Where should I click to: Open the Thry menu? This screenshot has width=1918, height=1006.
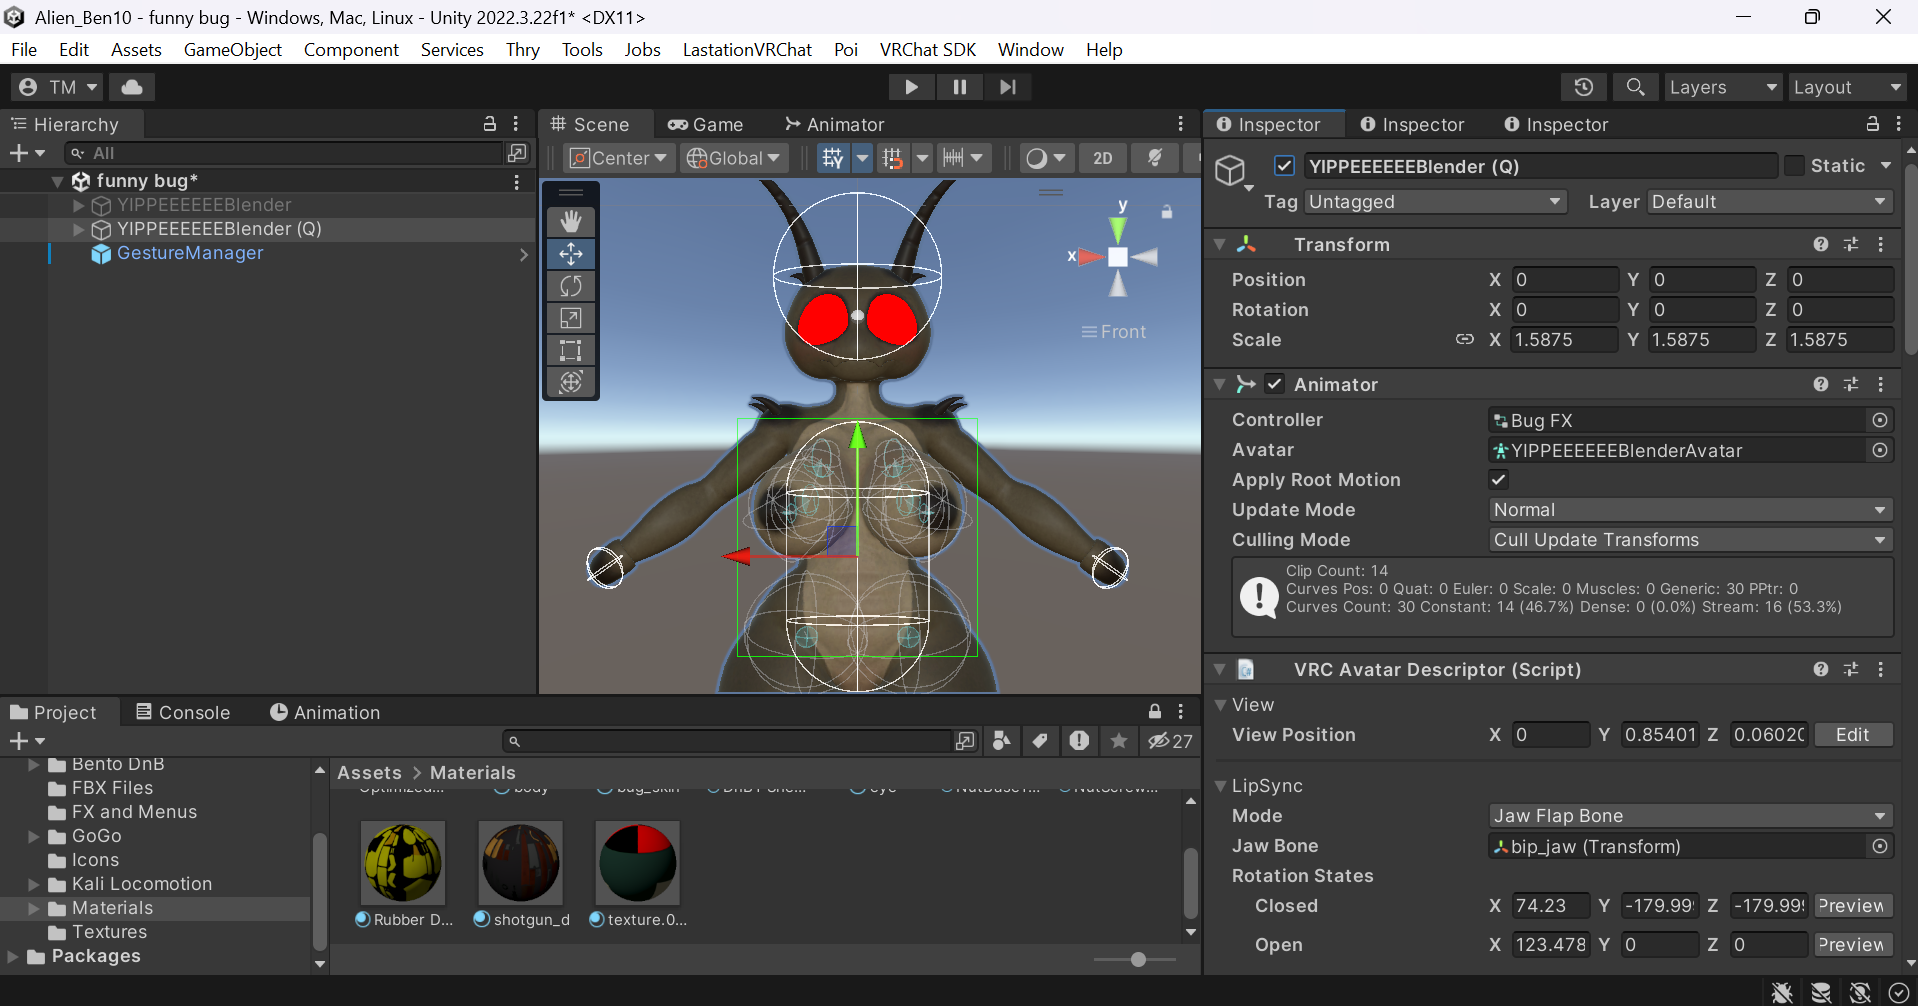pyautogui.click(x=522, y=50)
